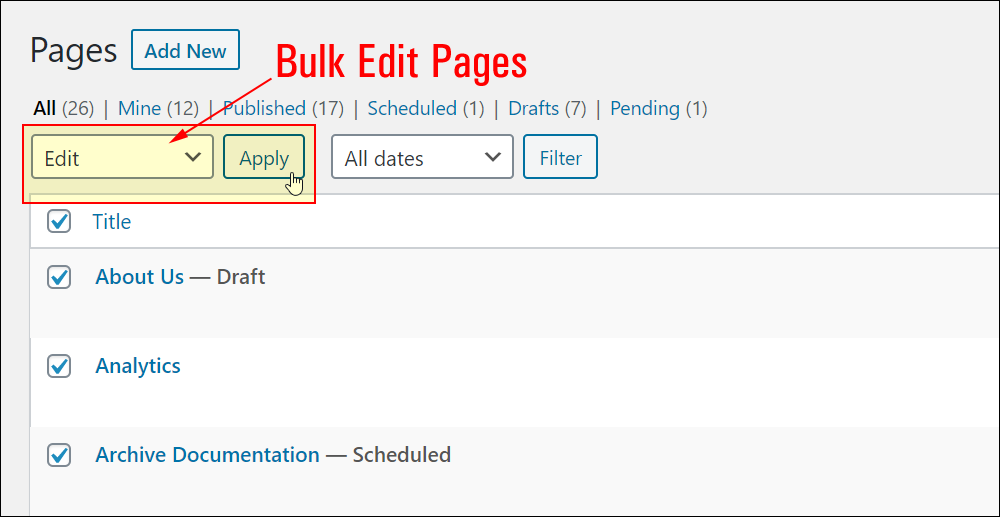Open the Edit bulk actions dropdown
The image size is (1000, 517).
point(122,157)
